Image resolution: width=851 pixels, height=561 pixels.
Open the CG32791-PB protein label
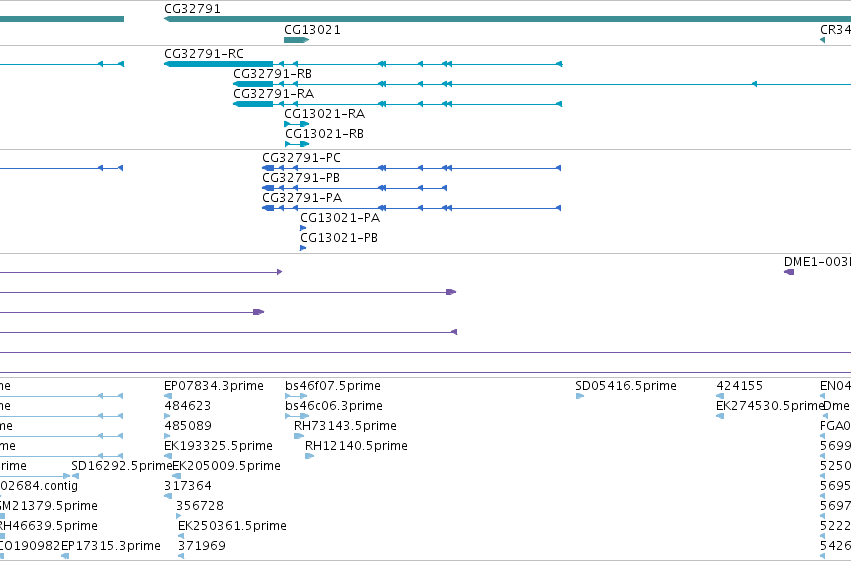click(301, 178)
